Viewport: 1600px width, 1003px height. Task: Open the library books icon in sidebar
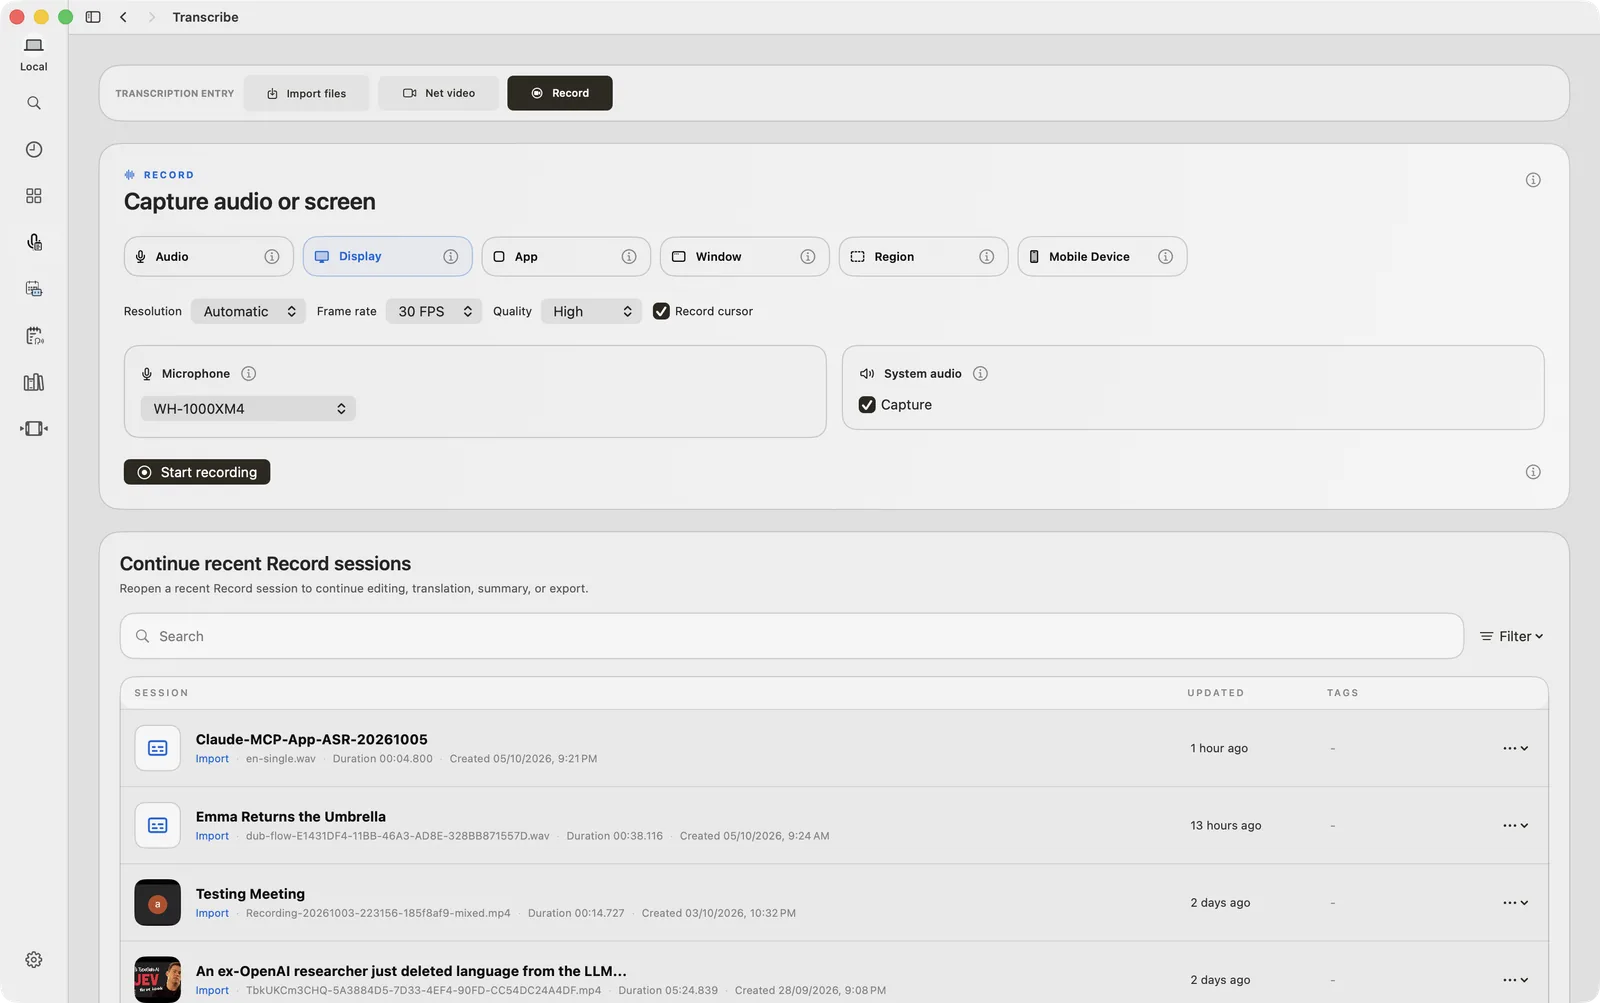click(x=34, y=382)
